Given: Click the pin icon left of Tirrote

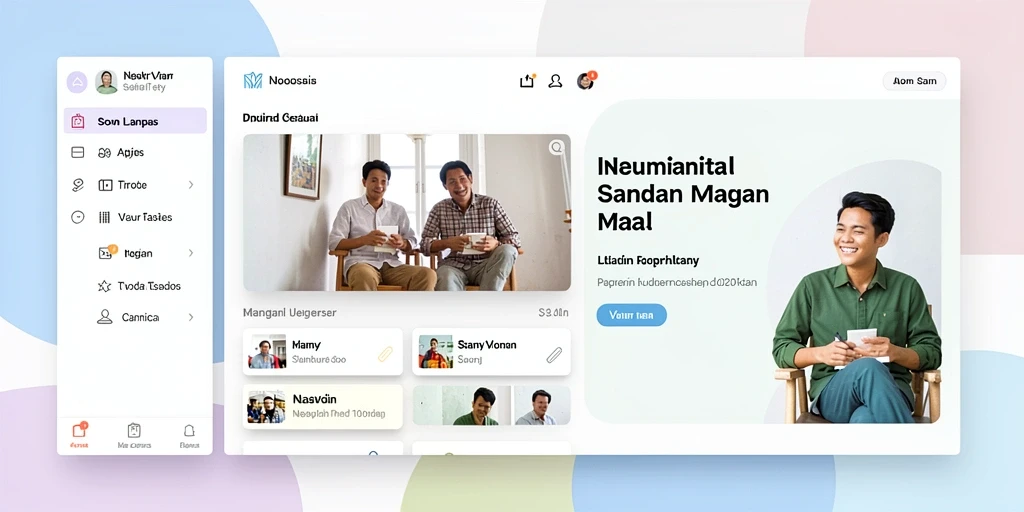Looking at the screenshot, I should pyautogui.click(x=77, y=185).
